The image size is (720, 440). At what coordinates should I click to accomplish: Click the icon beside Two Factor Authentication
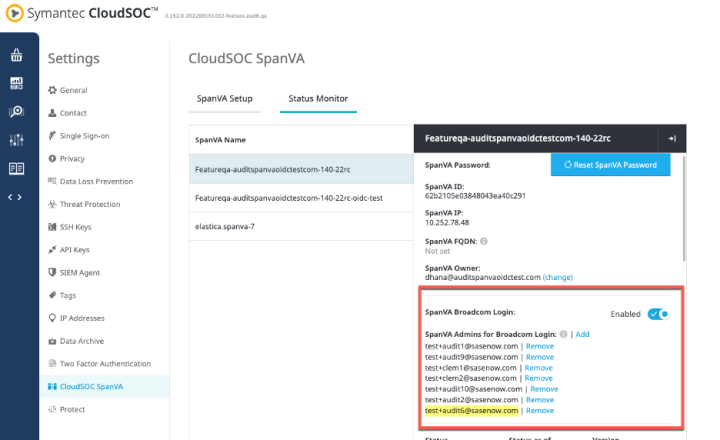coord(52,363)
